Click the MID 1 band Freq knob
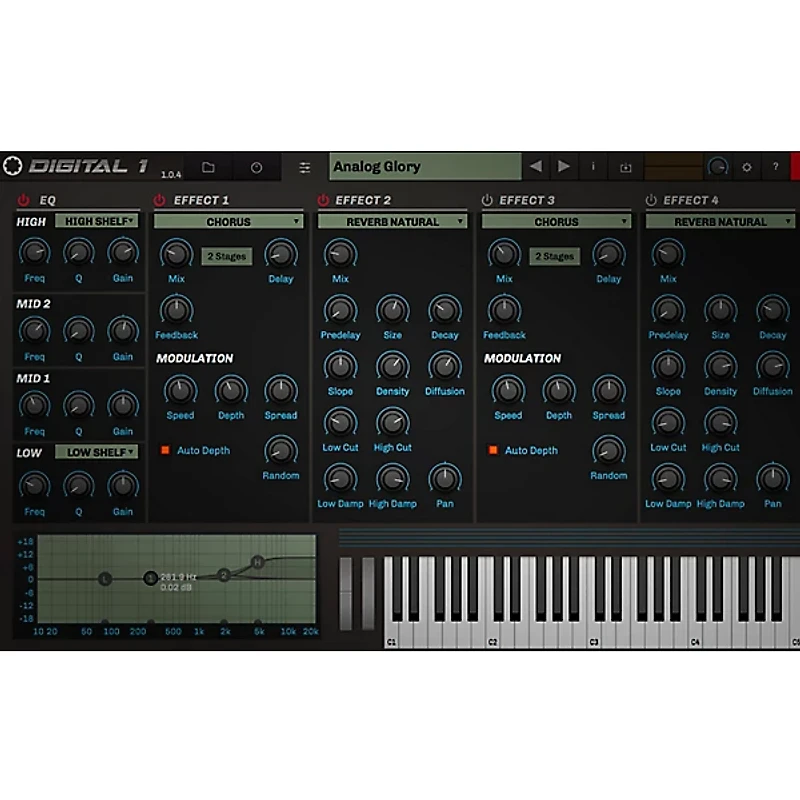This screenshot has height=800, width=800. click(x=34, y=406)
